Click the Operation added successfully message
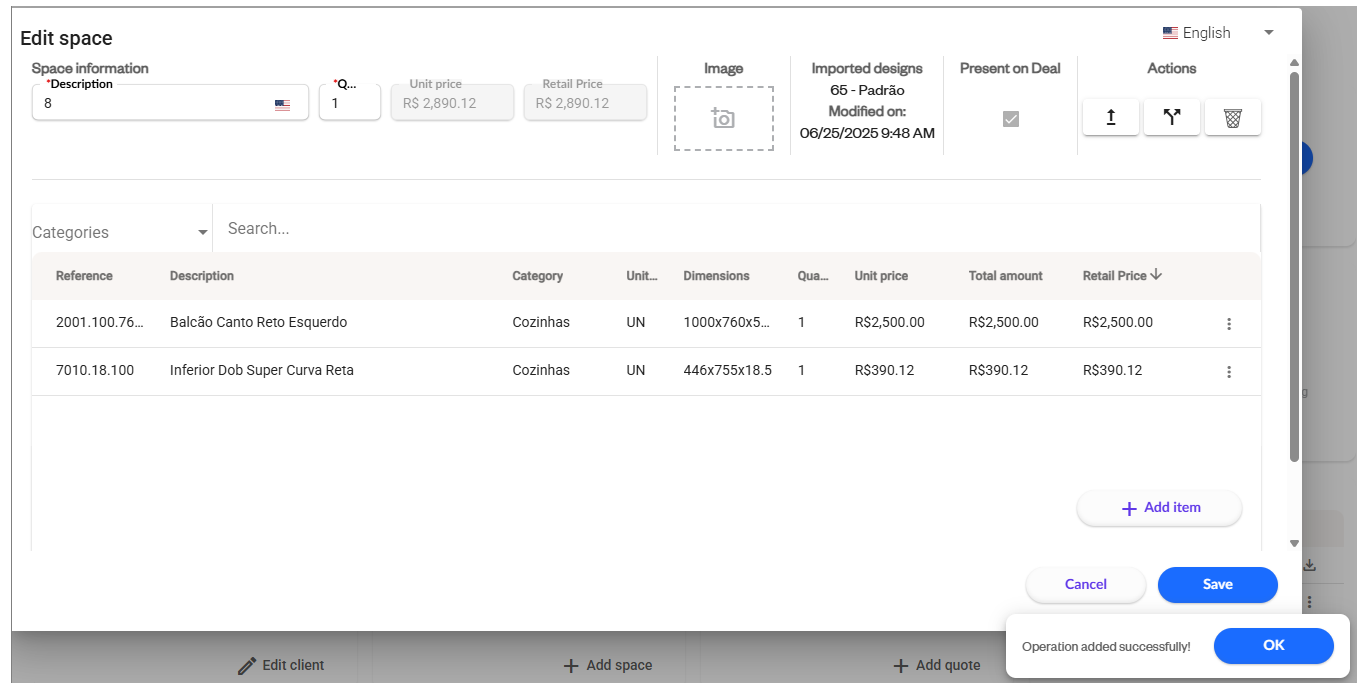This screenshot has width=1357, height=683. tap(1106, 647)
